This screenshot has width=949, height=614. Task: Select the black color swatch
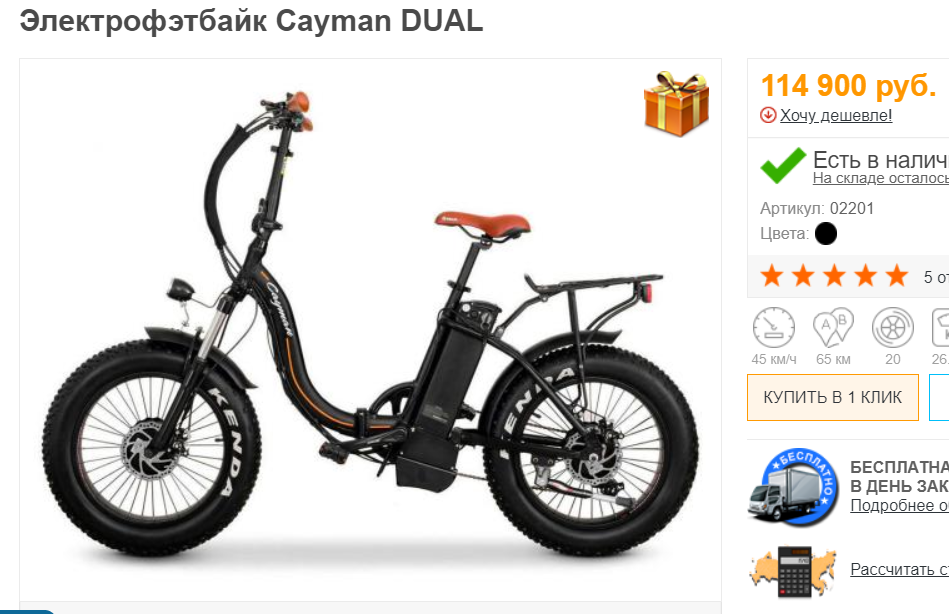[x=826, y=234]
